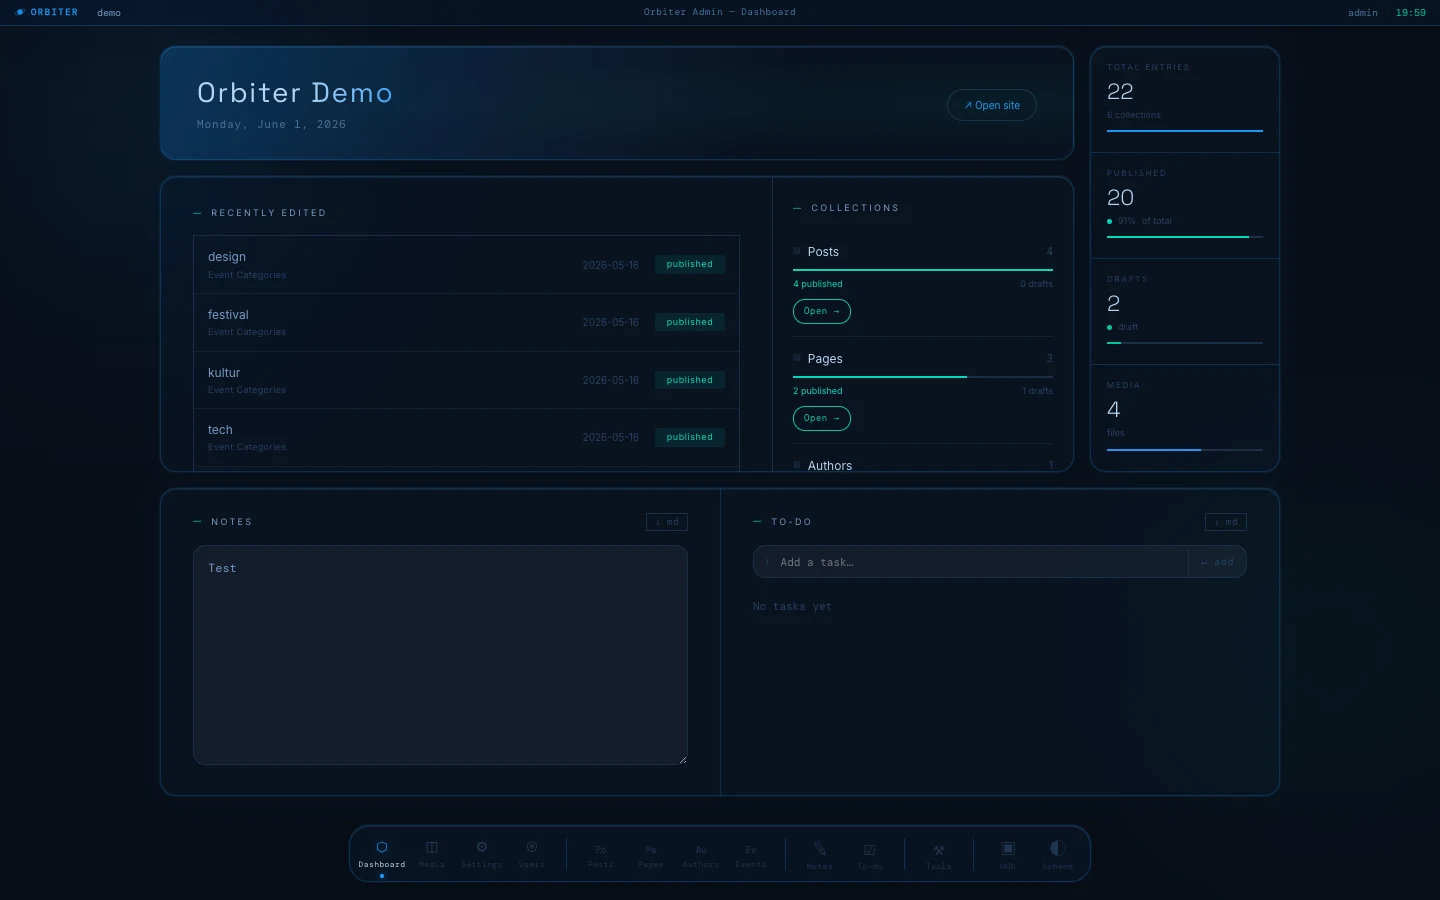Click the Published stat progress bar
Image resolution: width=1440 pixels, height=900 pixels.
tap(1185, 237)
